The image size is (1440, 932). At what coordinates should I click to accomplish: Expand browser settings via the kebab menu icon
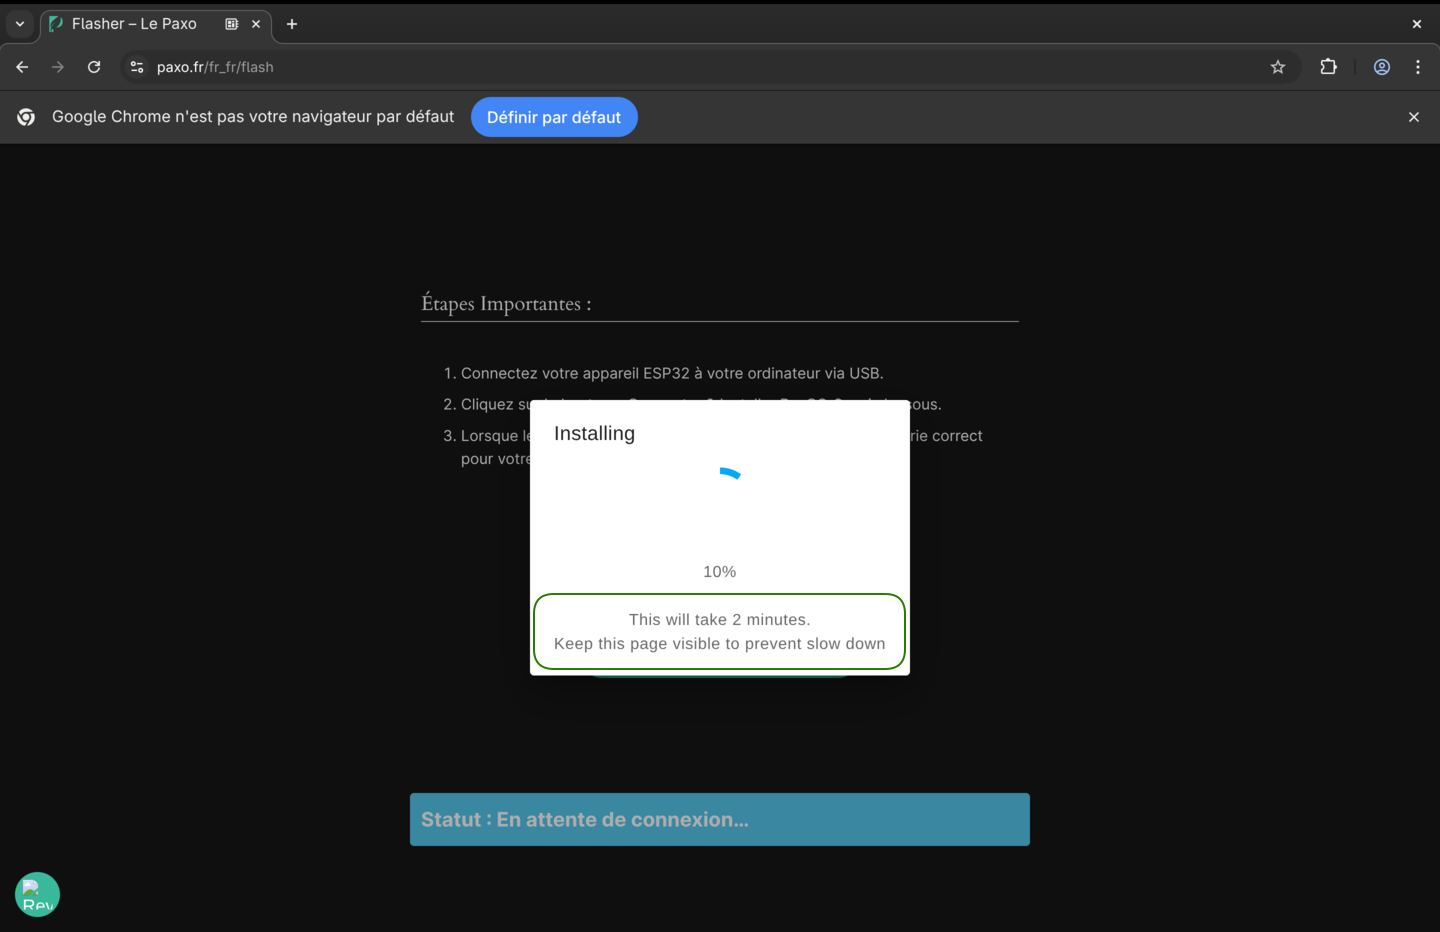[1417, 67]
